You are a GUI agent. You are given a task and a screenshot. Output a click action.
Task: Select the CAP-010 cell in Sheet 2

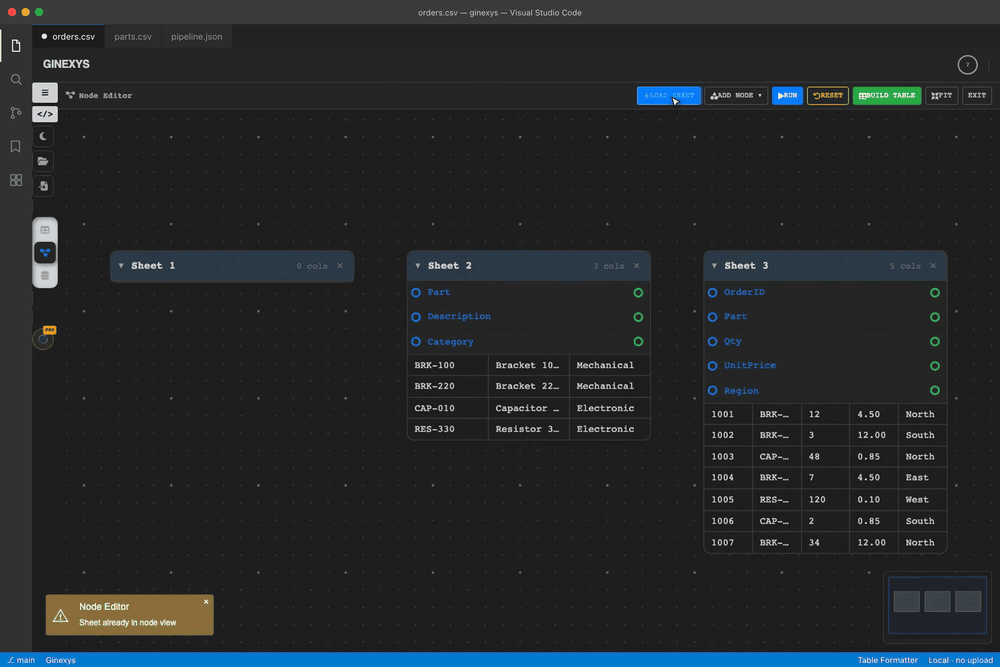pos(448,408)
